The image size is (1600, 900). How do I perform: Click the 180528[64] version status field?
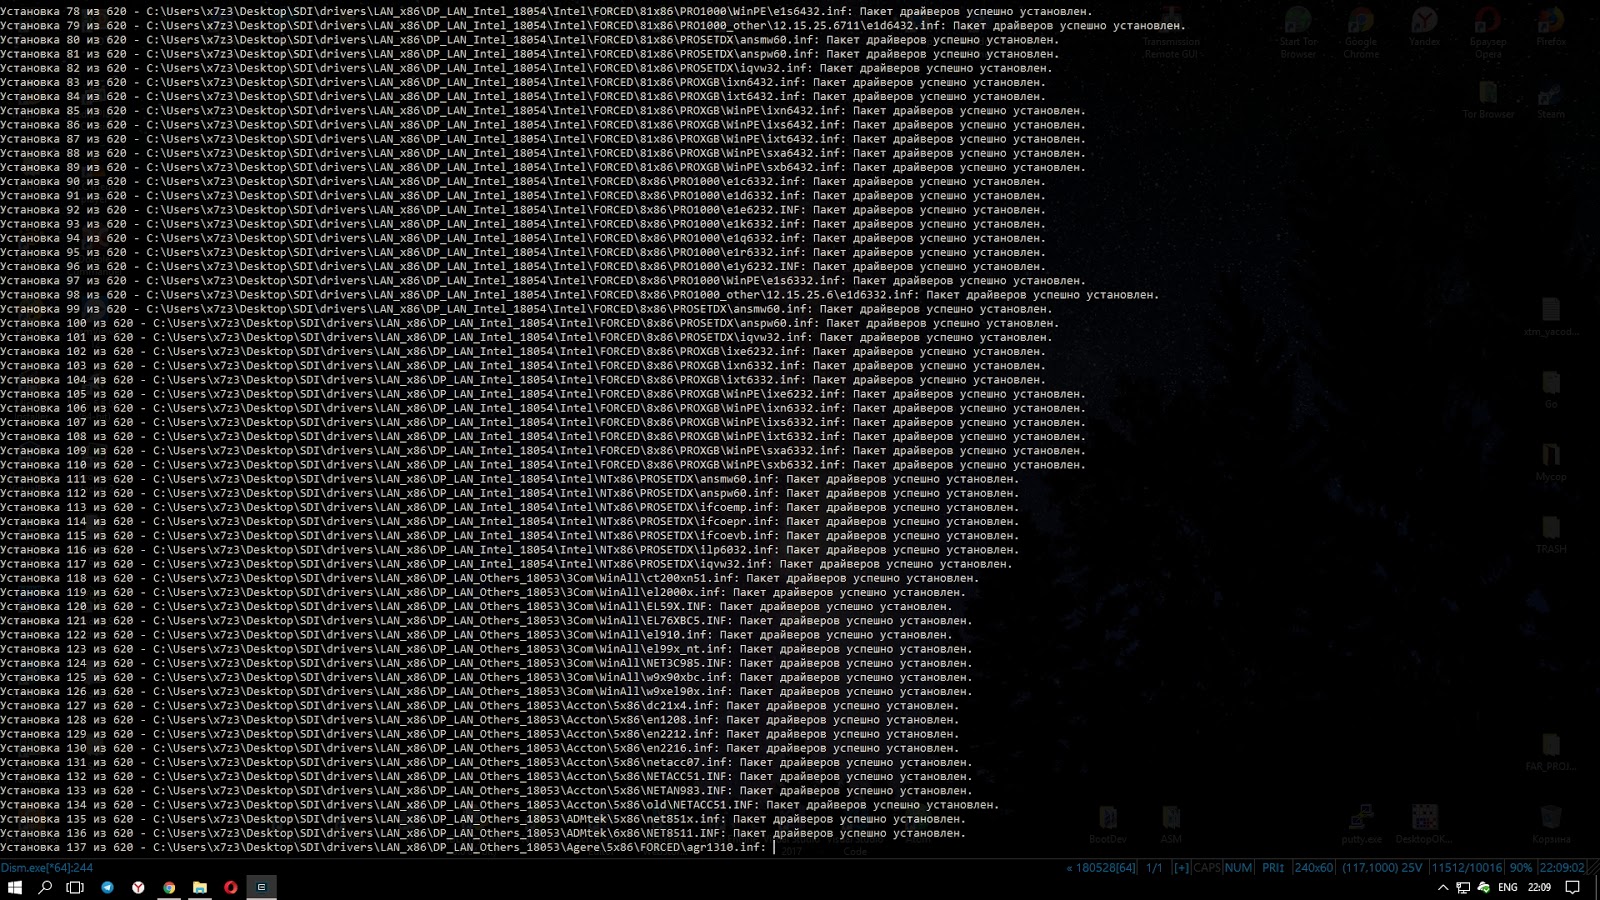point(1101,868)
